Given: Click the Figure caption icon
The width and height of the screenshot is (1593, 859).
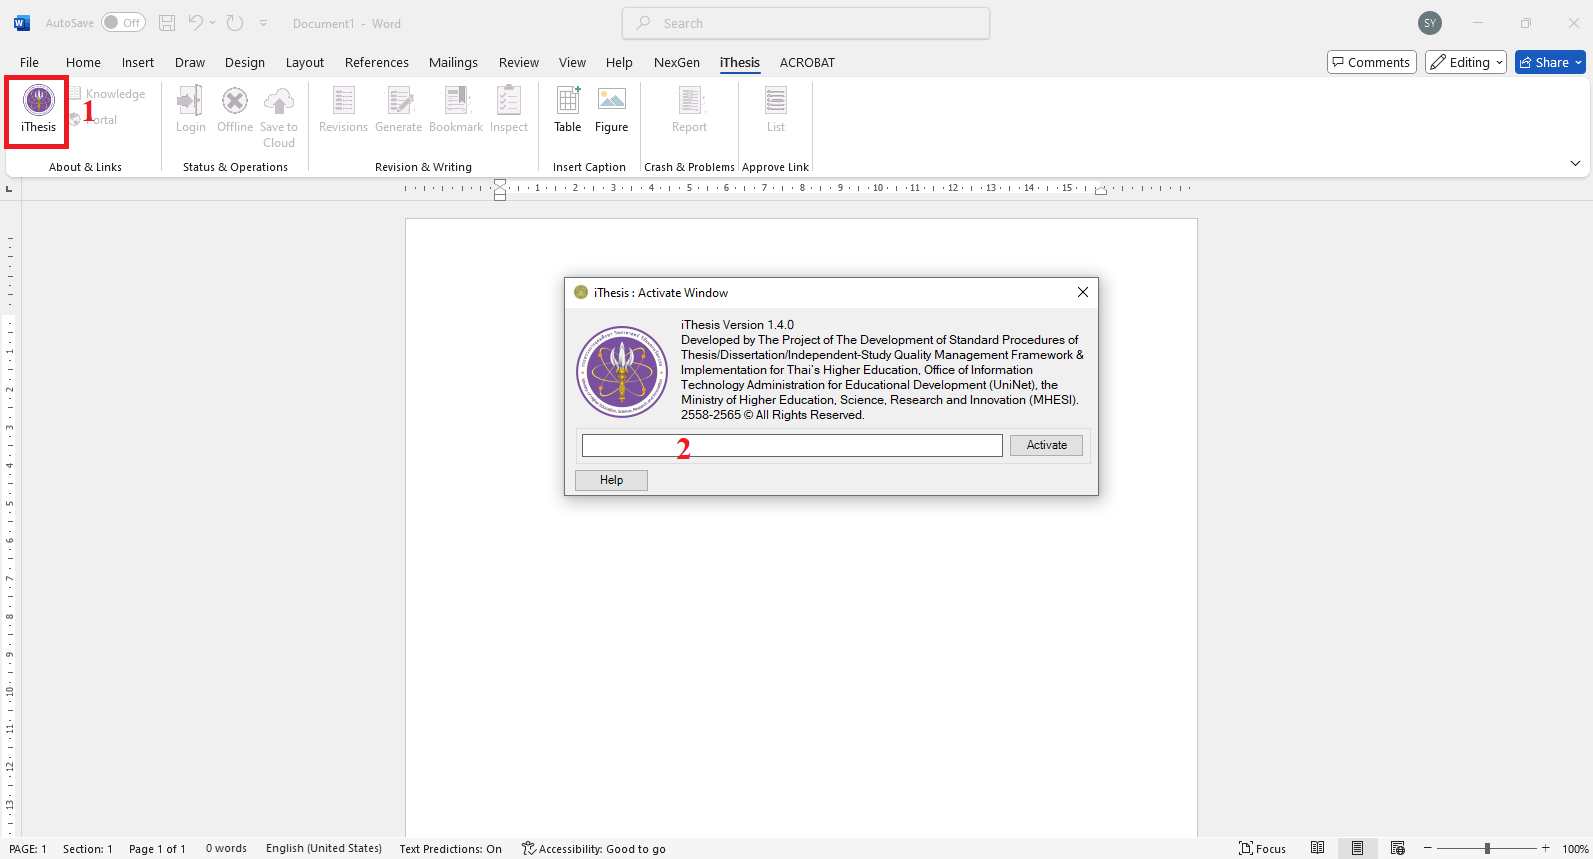Looking at the screenshot, I should pyautogui.click(x=611, y=109).
